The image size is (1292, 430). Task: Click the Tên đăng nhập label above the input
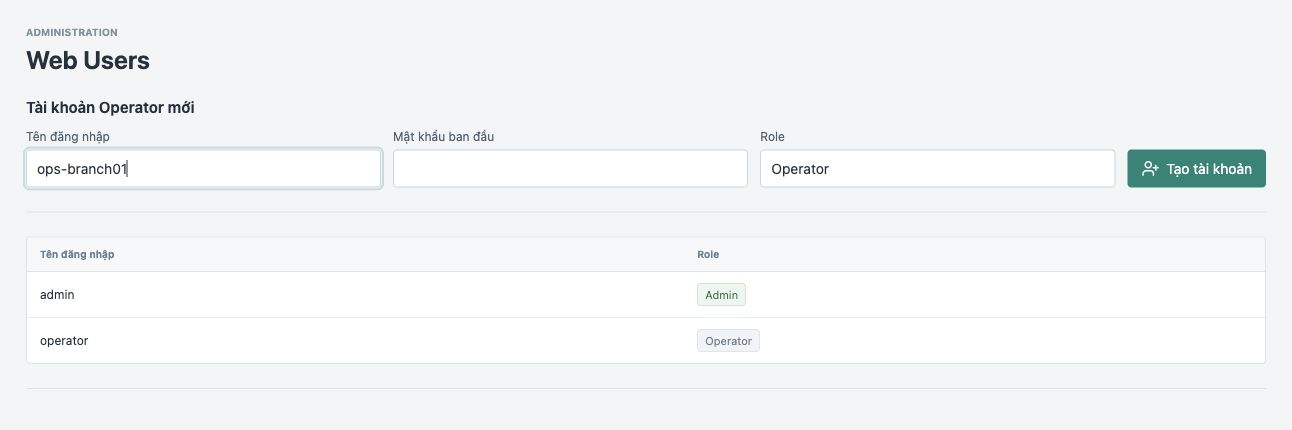point(67,137)
